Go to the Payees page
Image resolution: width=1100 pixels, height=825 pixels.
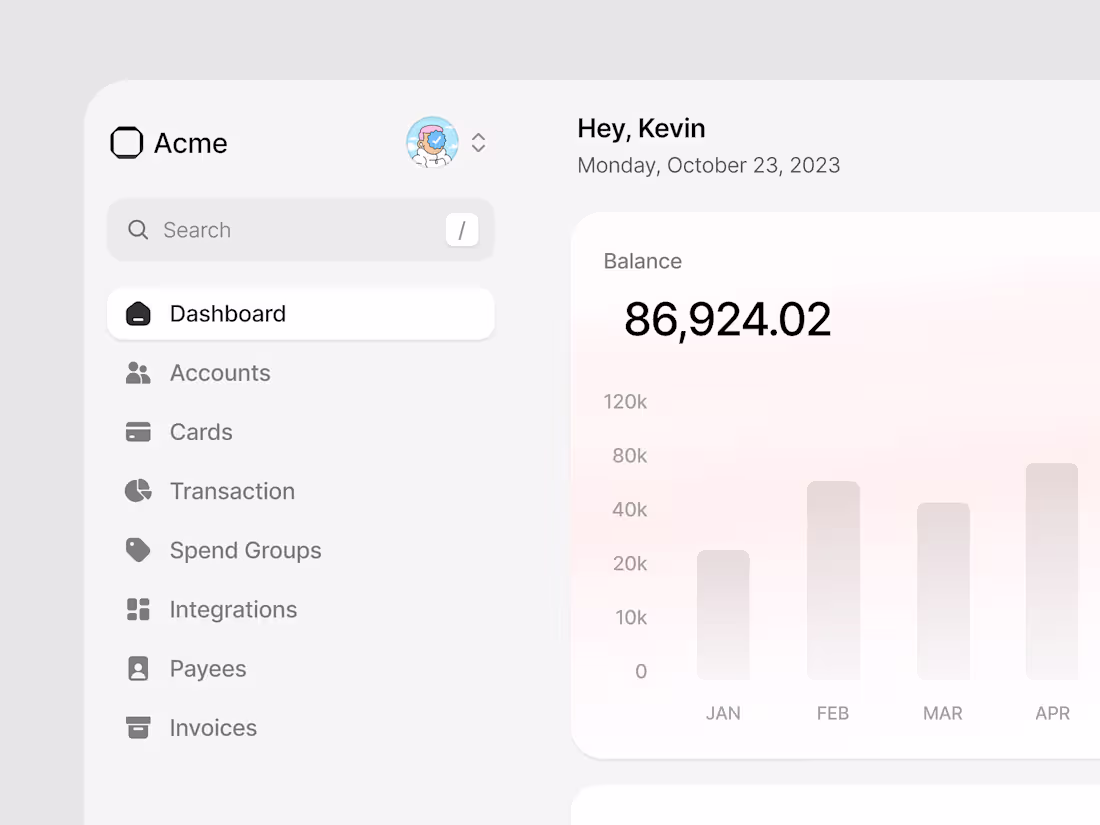tap(208, 668)
